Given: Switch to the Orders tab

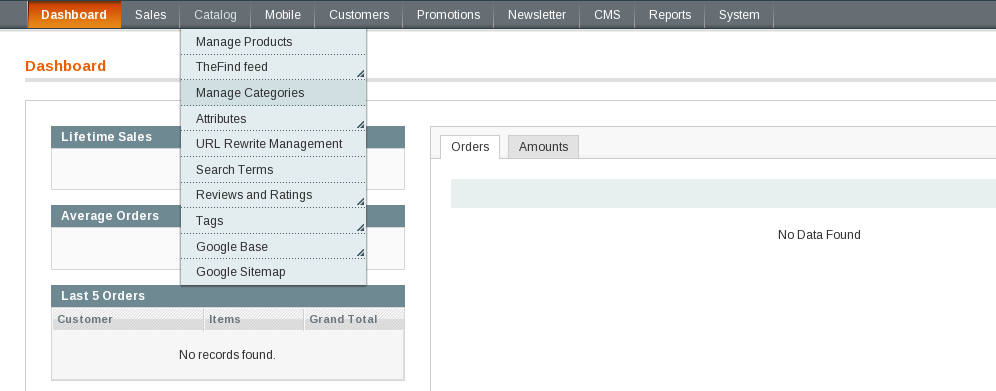Looking at the screenshot, I should pyautogui.click(x=470, y=147).
